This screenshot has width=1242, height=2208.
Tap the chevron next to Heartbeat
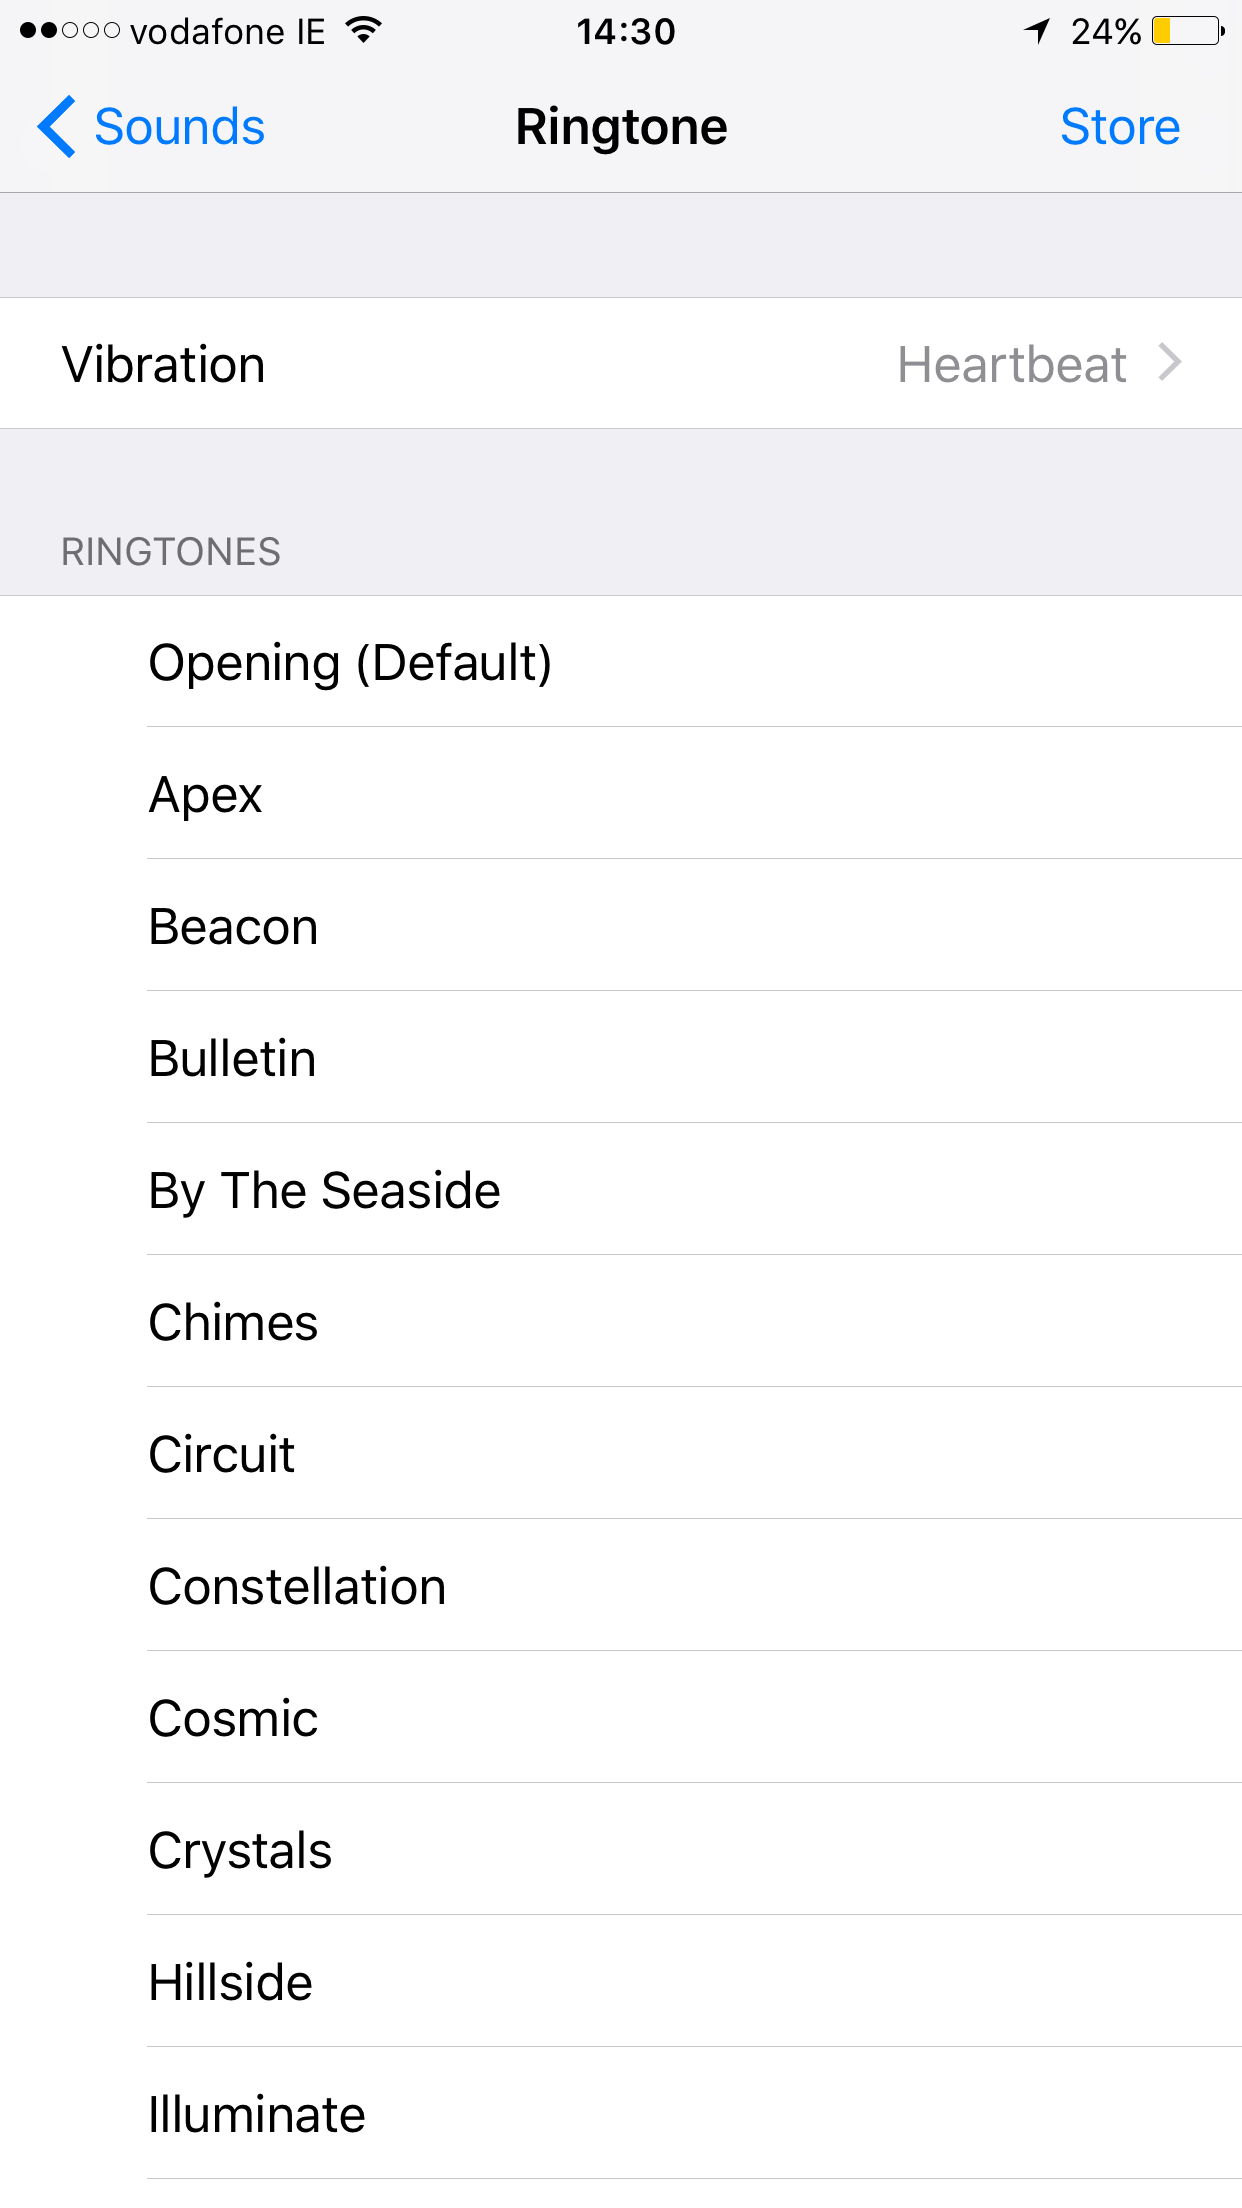(x=1170, y=364)
